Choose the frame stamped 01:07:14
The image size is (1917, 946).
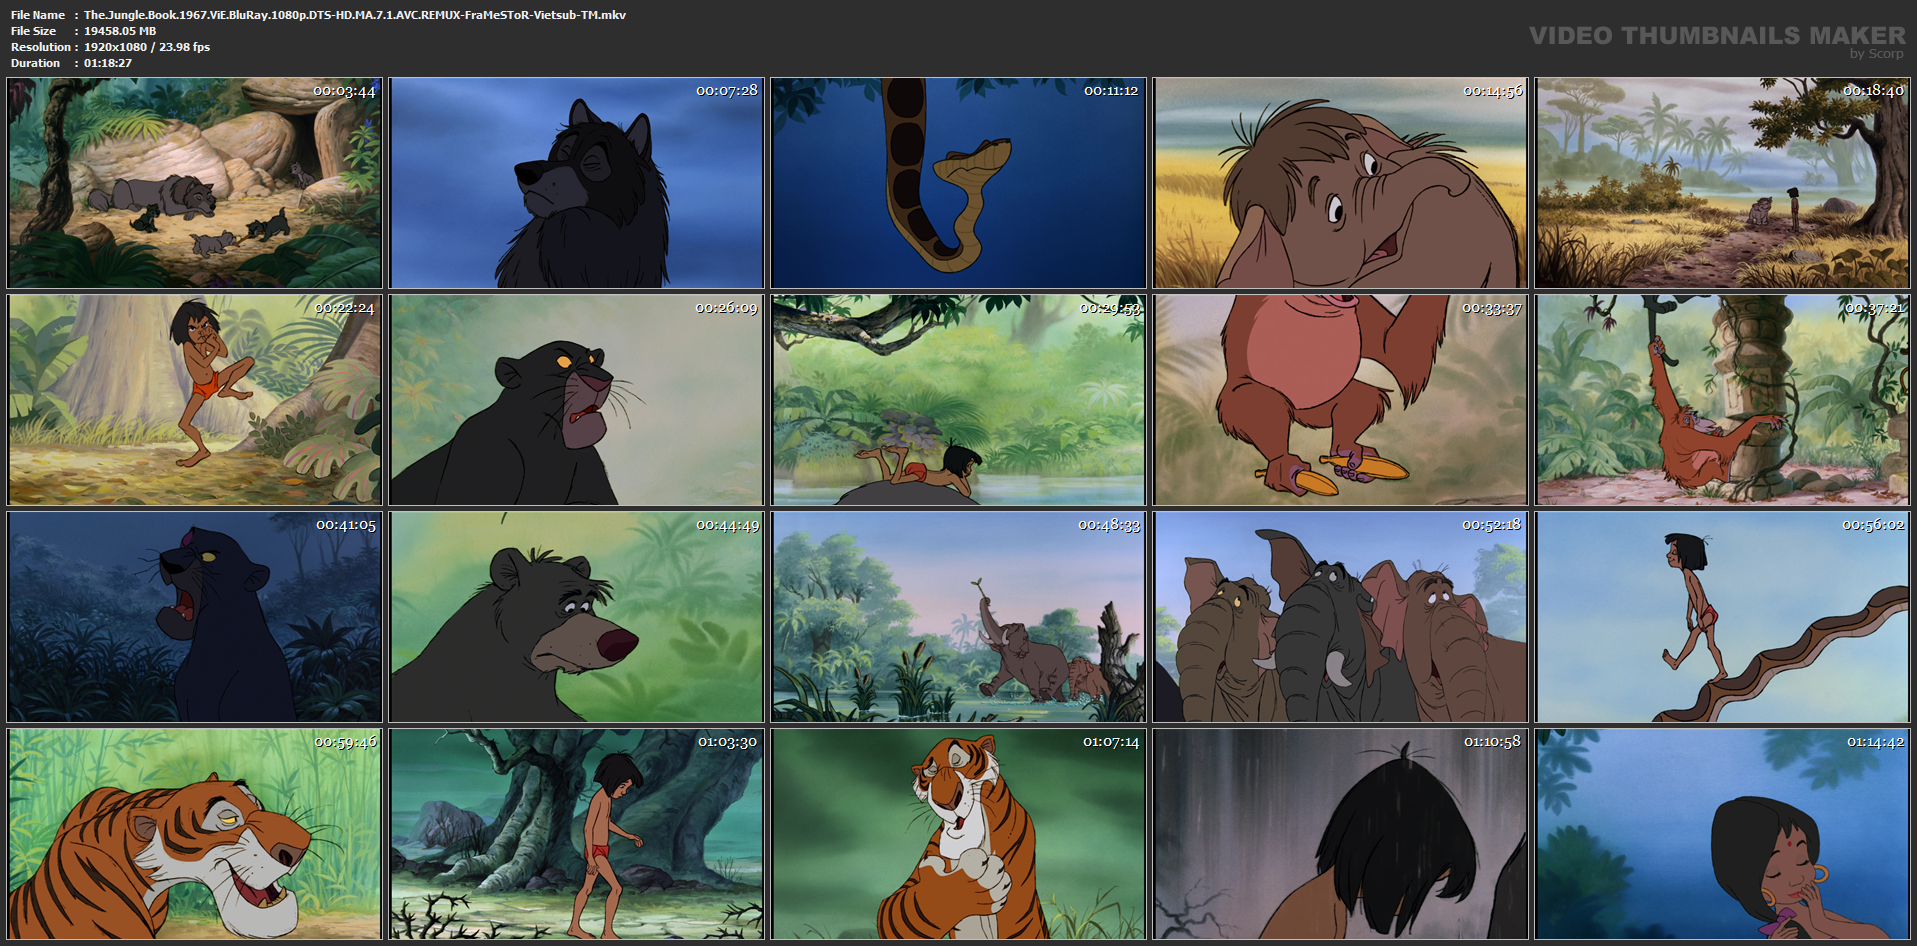click(x=958, y=834)
